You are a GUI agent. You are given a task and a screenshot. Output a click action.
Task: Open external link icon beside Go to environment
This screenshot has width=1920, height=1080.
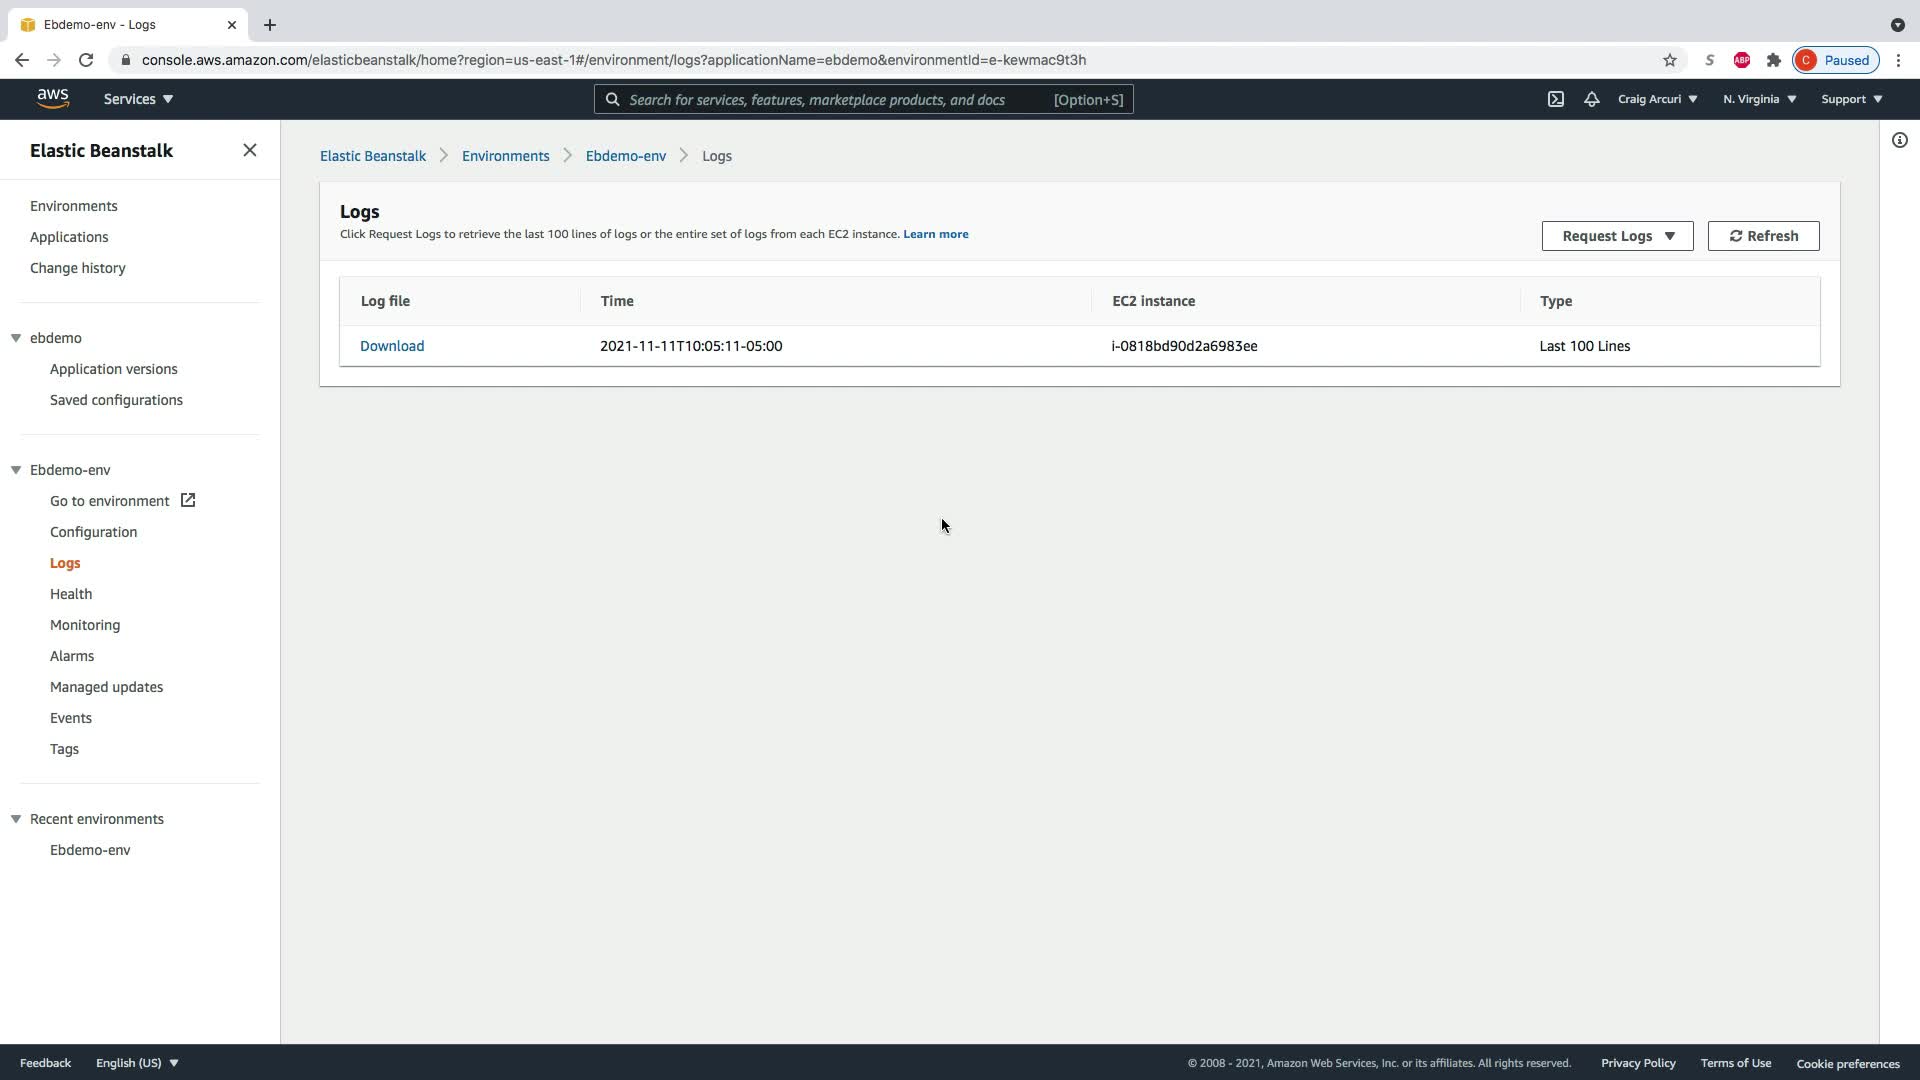[188, 500]
